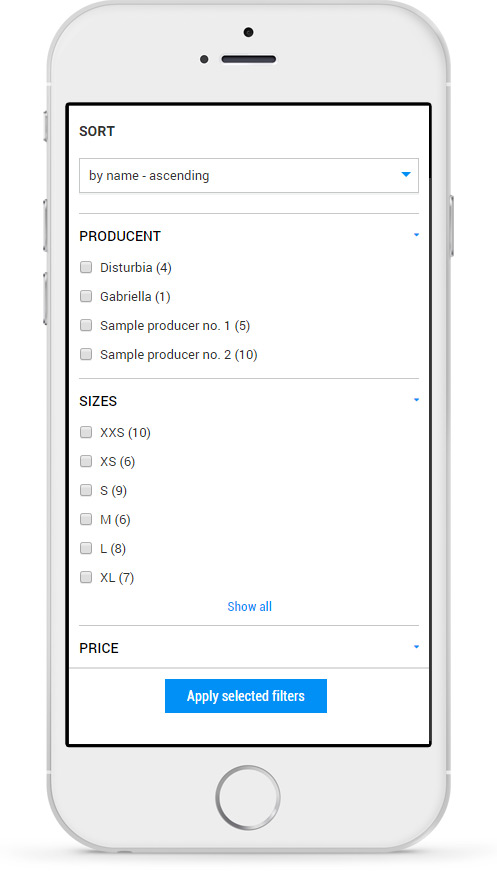This screenshot has height=883, width=497.
Task: Select Sample producer no. 2 checkbox
Action: [86, 354]
